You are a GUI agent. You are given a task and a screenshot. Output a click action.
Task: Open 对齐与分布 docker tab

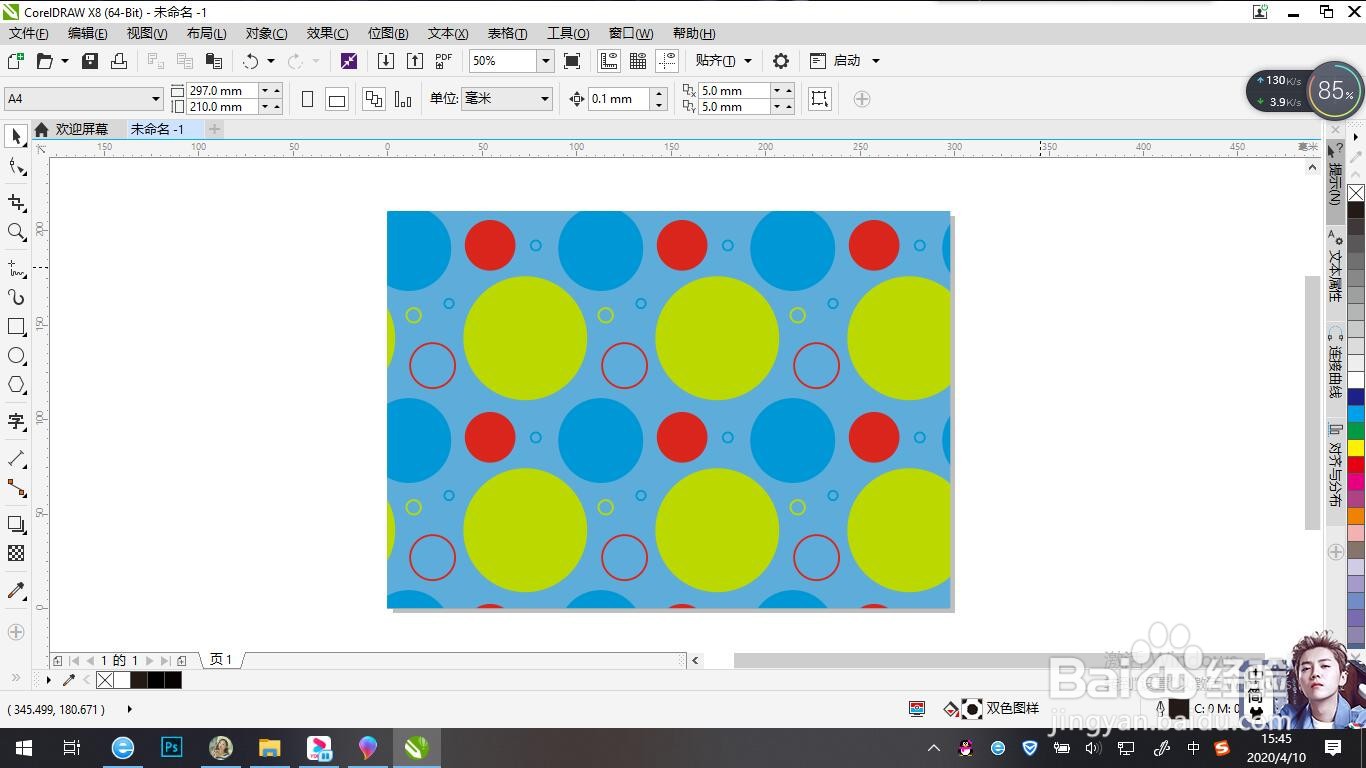coord(1335,465)
